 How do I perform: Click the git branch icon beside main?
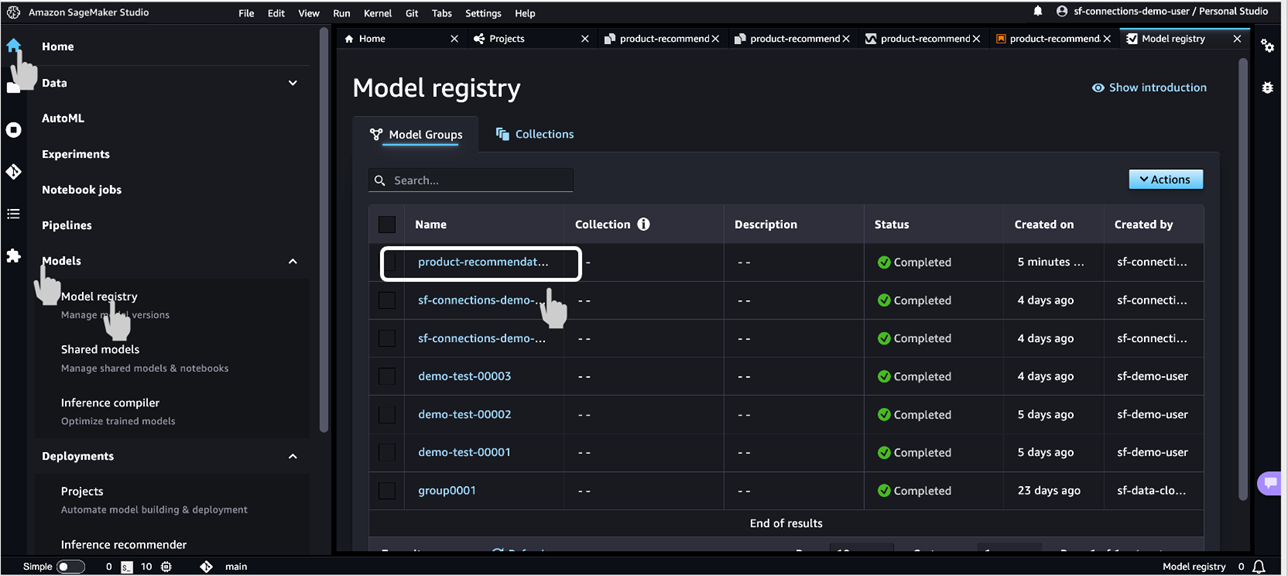pos(206,566)
